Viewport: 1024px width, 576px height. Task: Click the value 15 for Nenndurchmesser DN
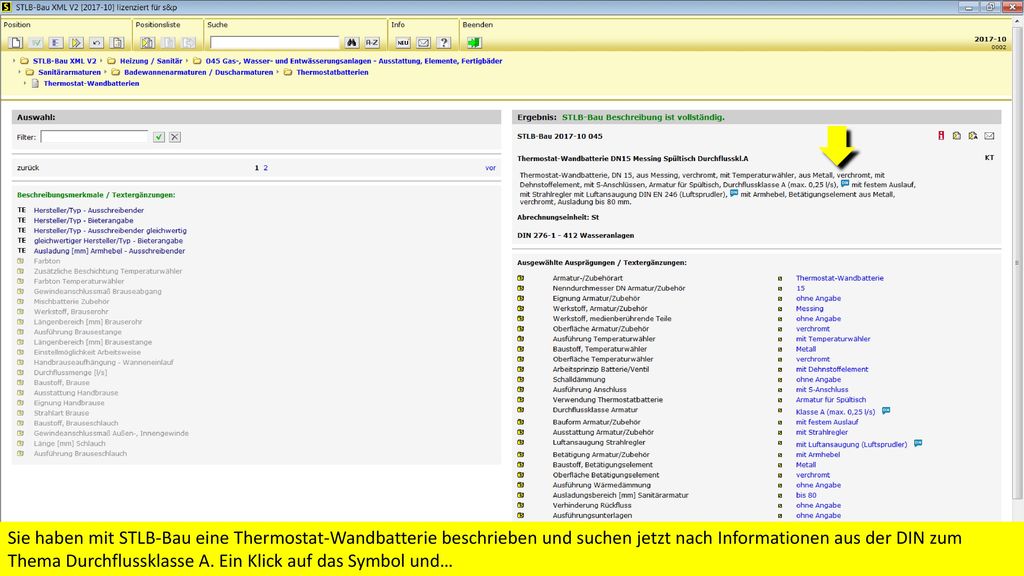click(800, 288)
